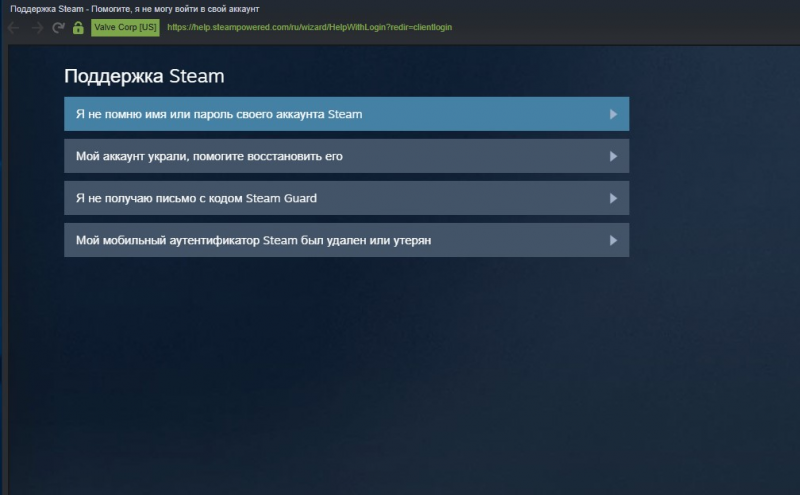Select the help.steampowered.com address URL
800x495 pixels.
[309, 28]
